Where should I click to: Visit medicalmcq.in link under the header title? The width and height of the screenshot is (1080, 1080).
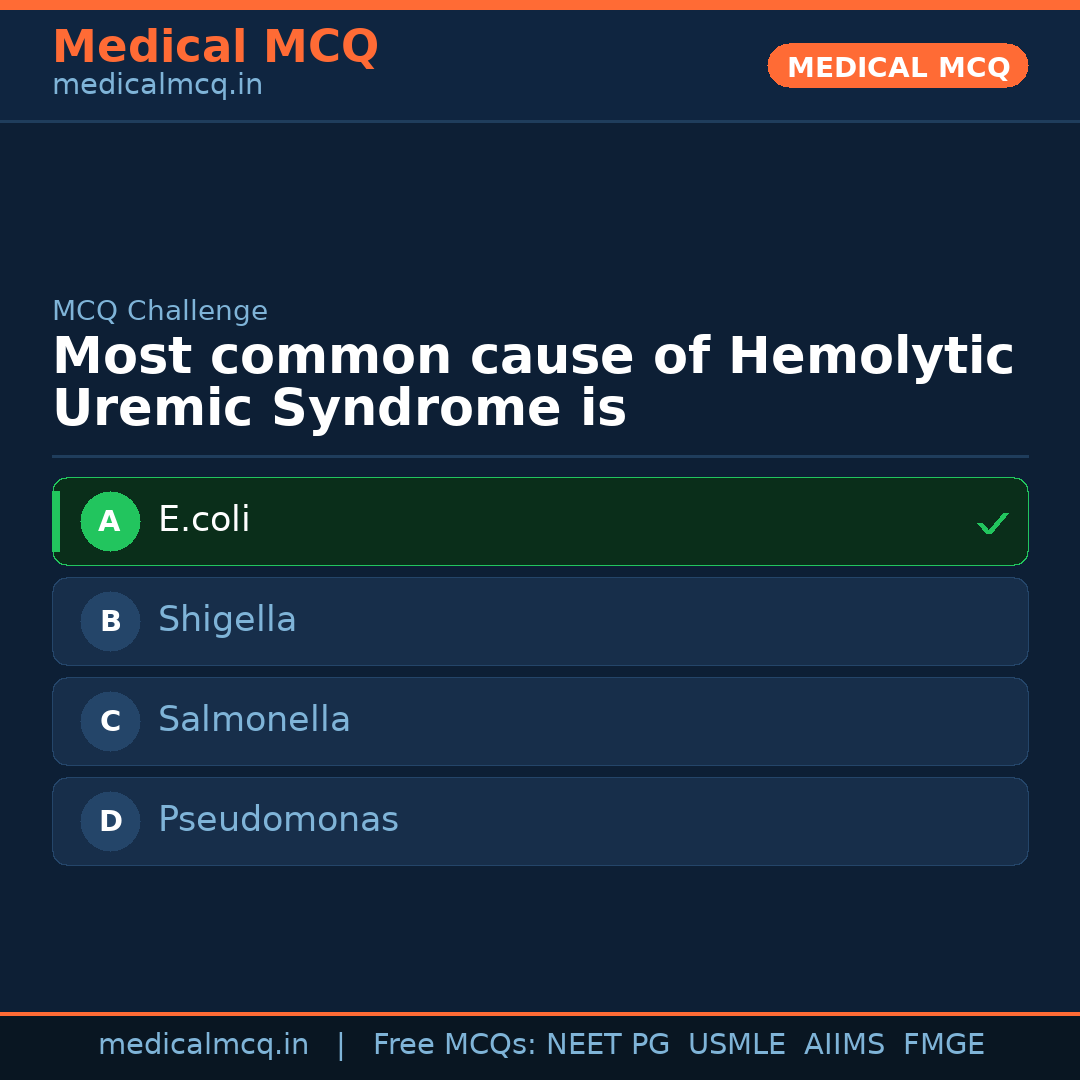pyautogui.click(x=157, y=86)
